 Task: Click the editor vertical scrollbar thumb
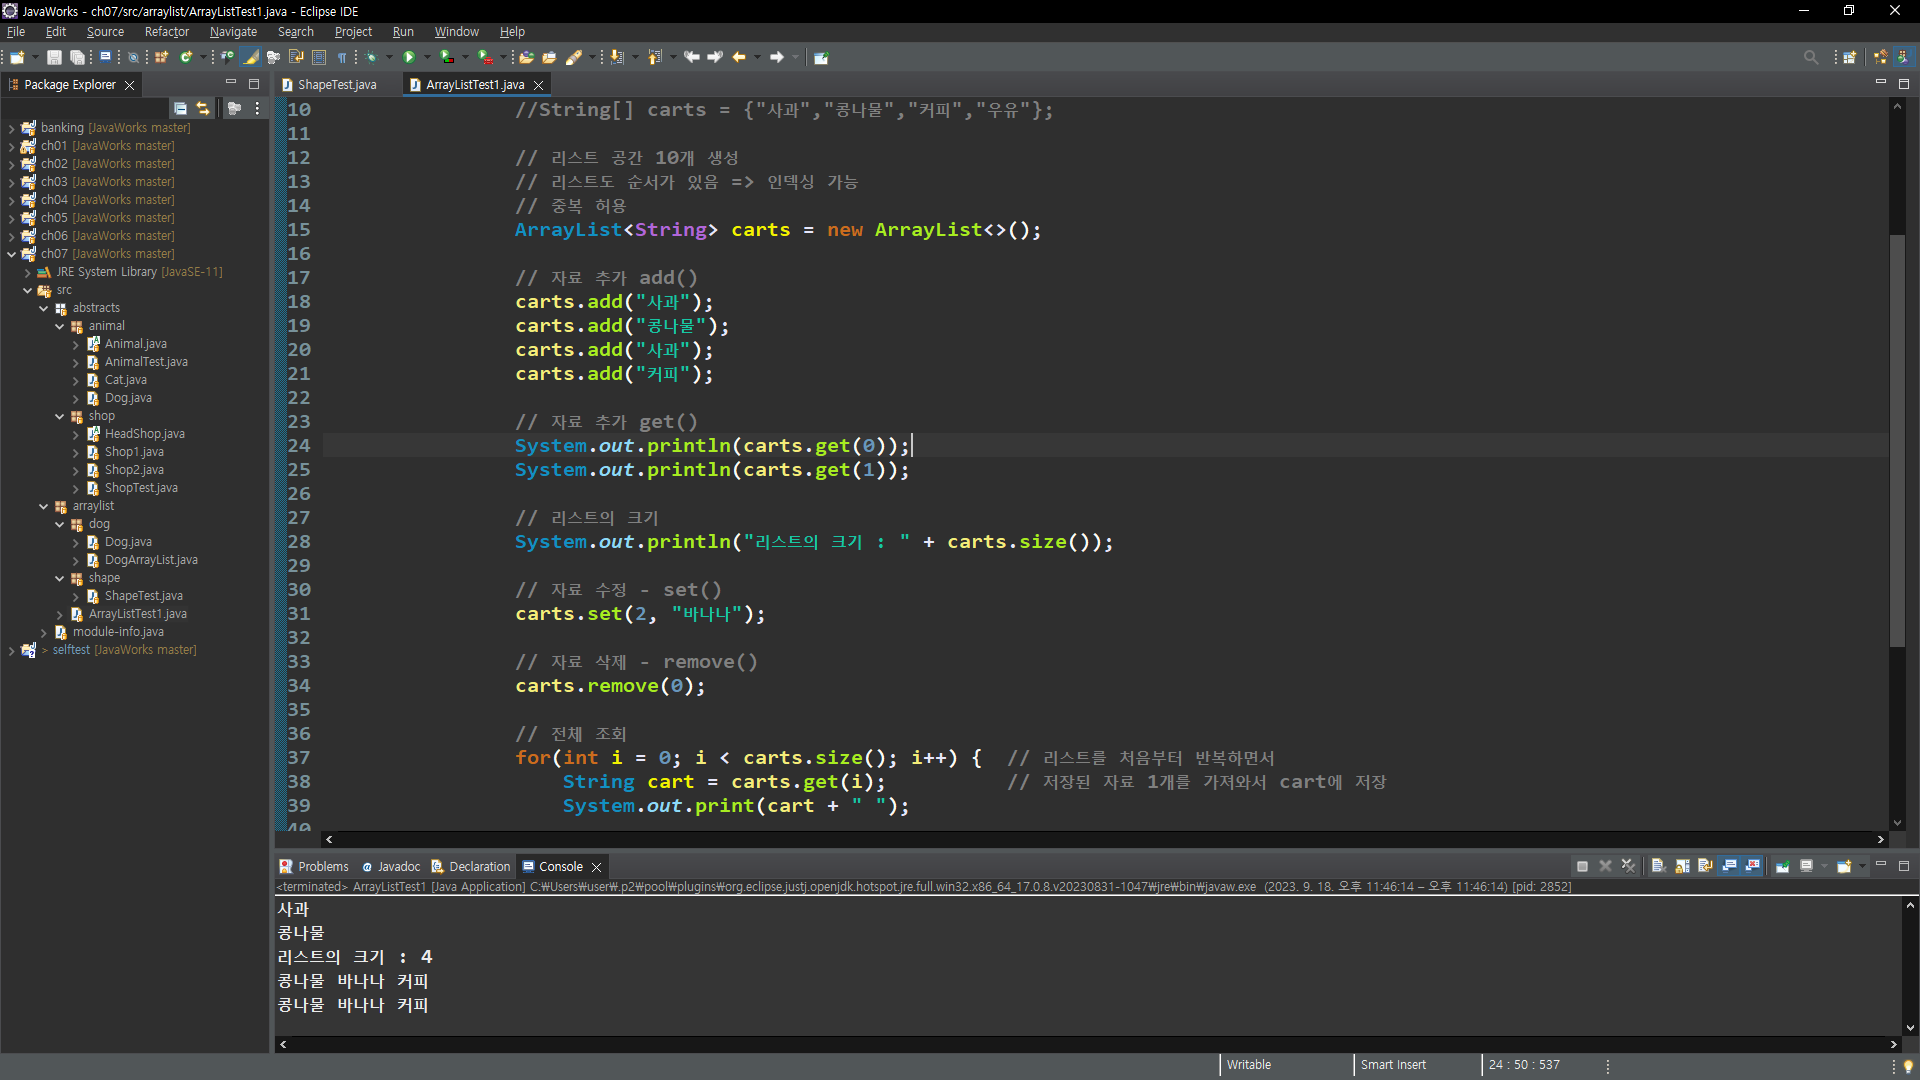click(x=1897, y=440)
